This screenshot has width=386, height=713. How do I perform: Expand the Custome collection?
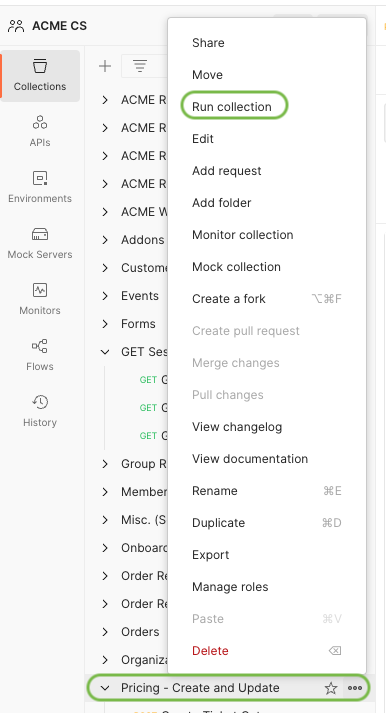[105, 268]
